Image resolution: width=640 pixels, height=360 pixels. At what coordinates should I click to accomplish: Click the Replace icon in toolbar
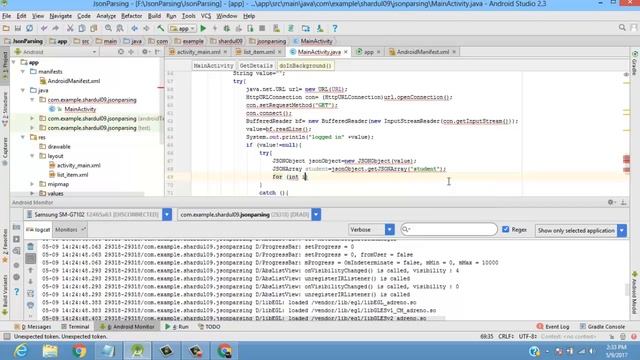(x=120, y=28)
